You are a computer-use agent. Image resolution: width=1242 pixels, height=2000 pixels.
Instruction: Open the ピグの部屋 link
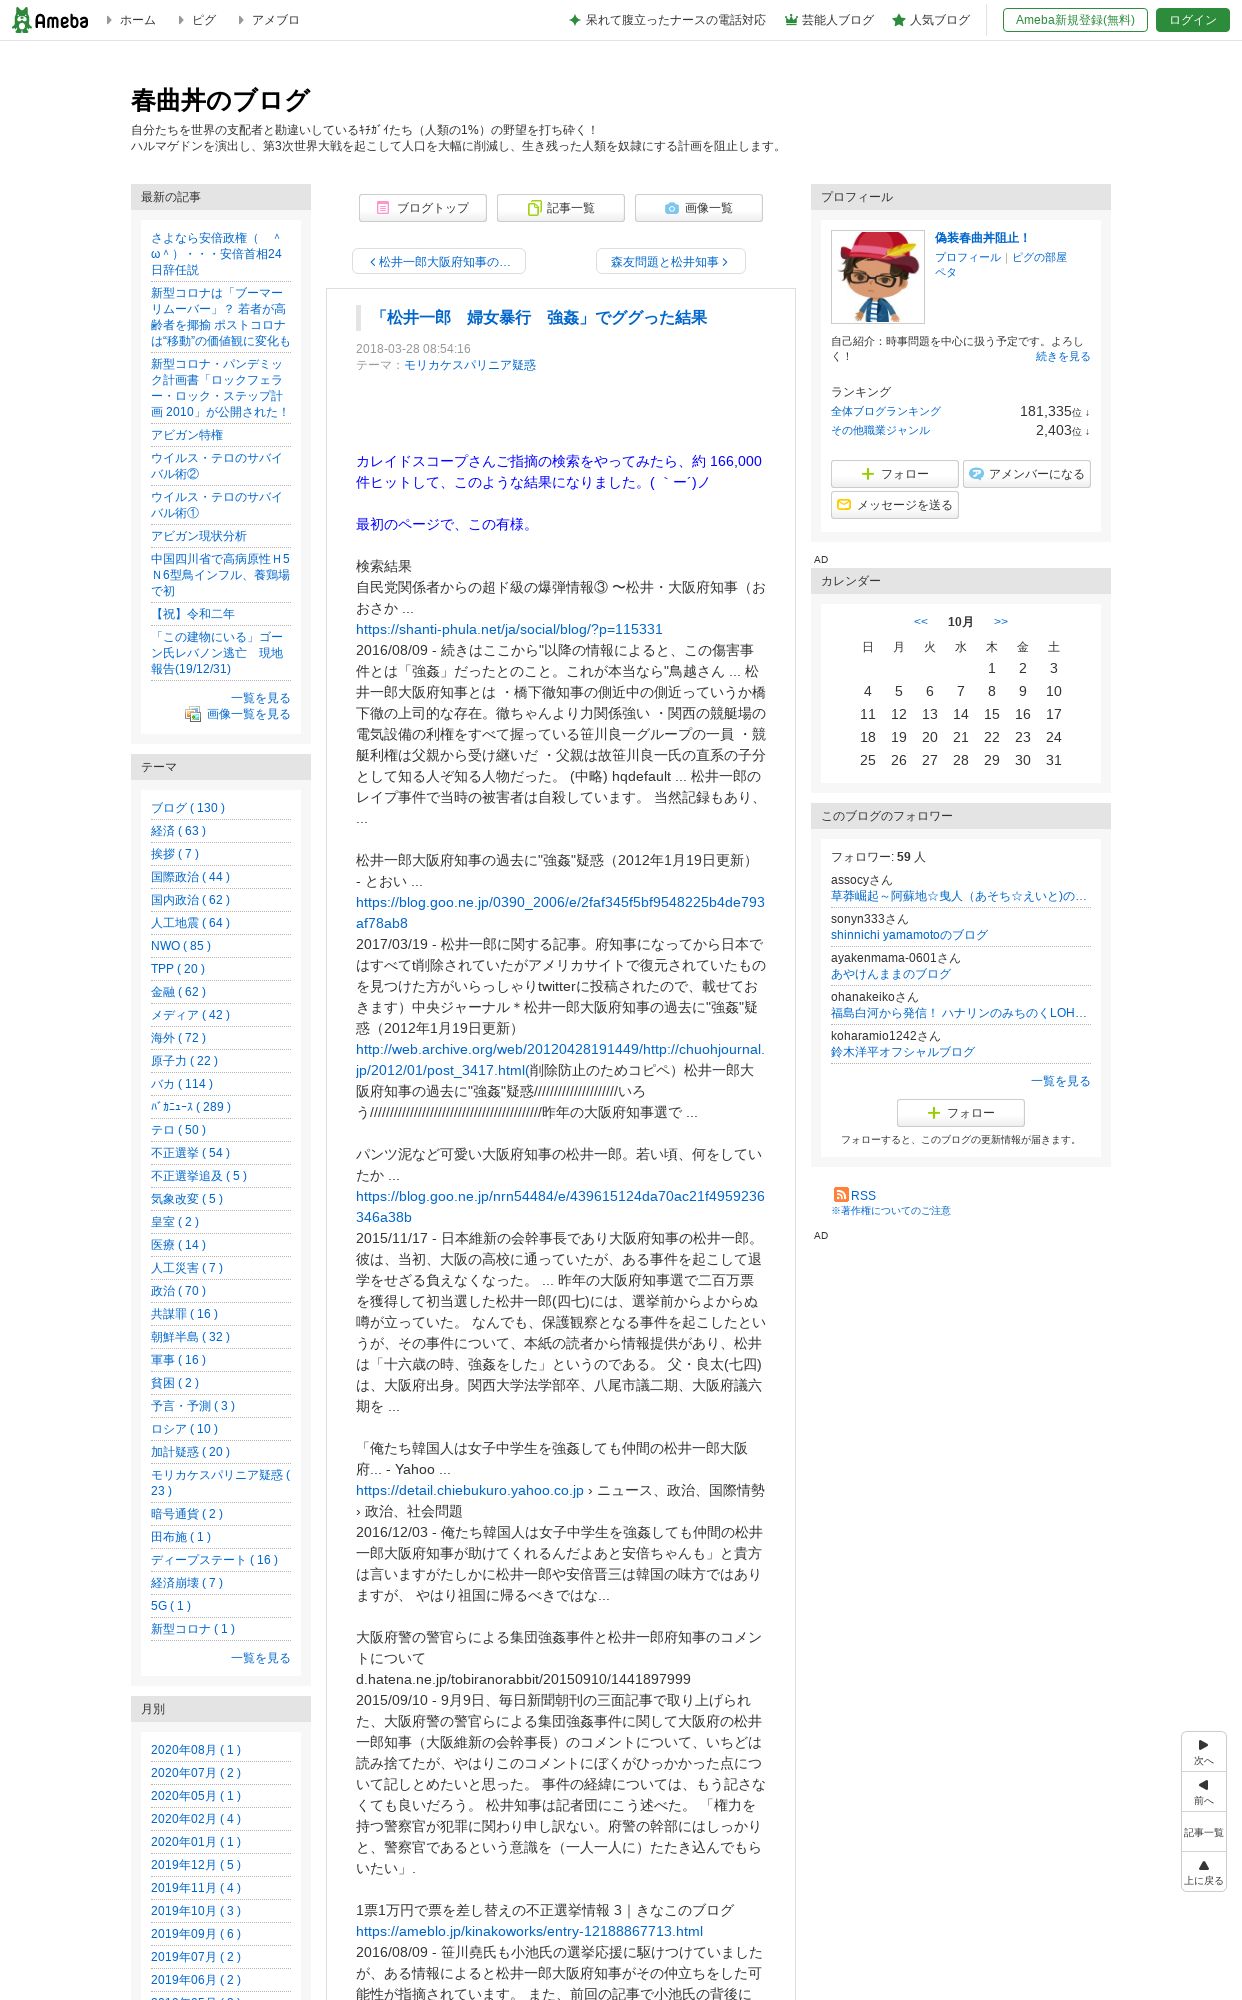pyautogui.click(x=1039, y=257)
